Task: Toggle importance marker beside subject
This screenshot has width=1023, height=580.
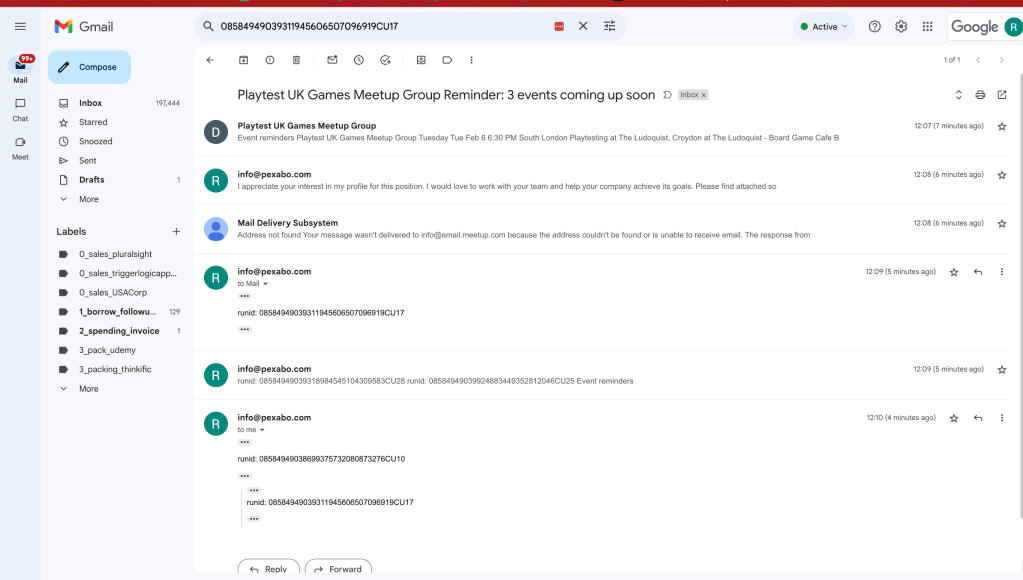Action: [x=667, y=95]
